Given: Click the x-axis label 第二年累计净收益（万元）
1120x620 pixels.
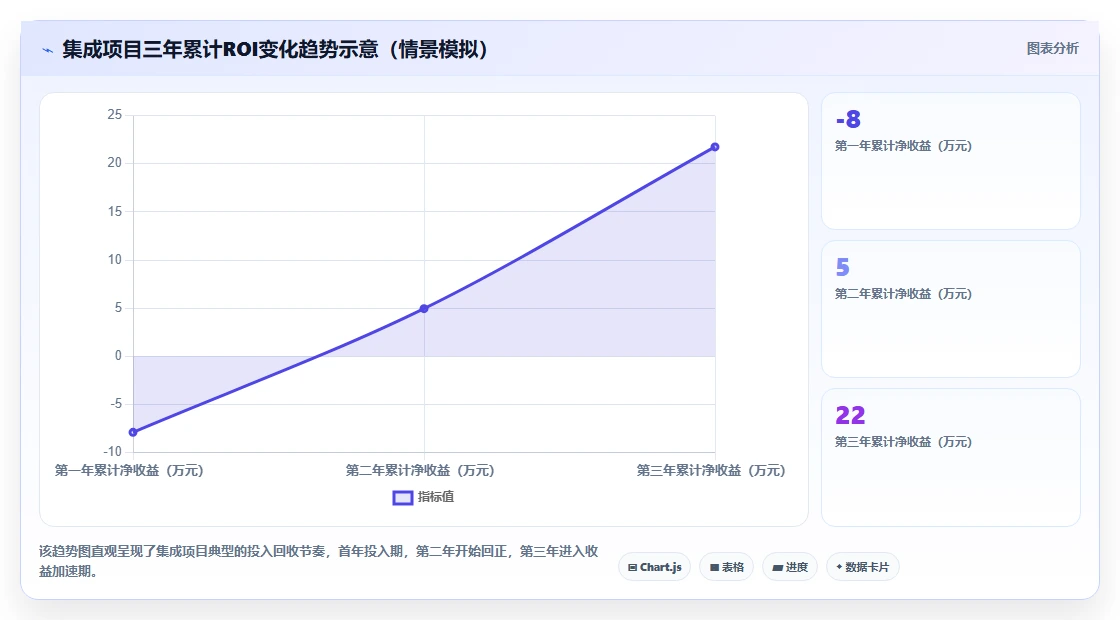Looking at the screenshot, I should (x=420, y=471).
